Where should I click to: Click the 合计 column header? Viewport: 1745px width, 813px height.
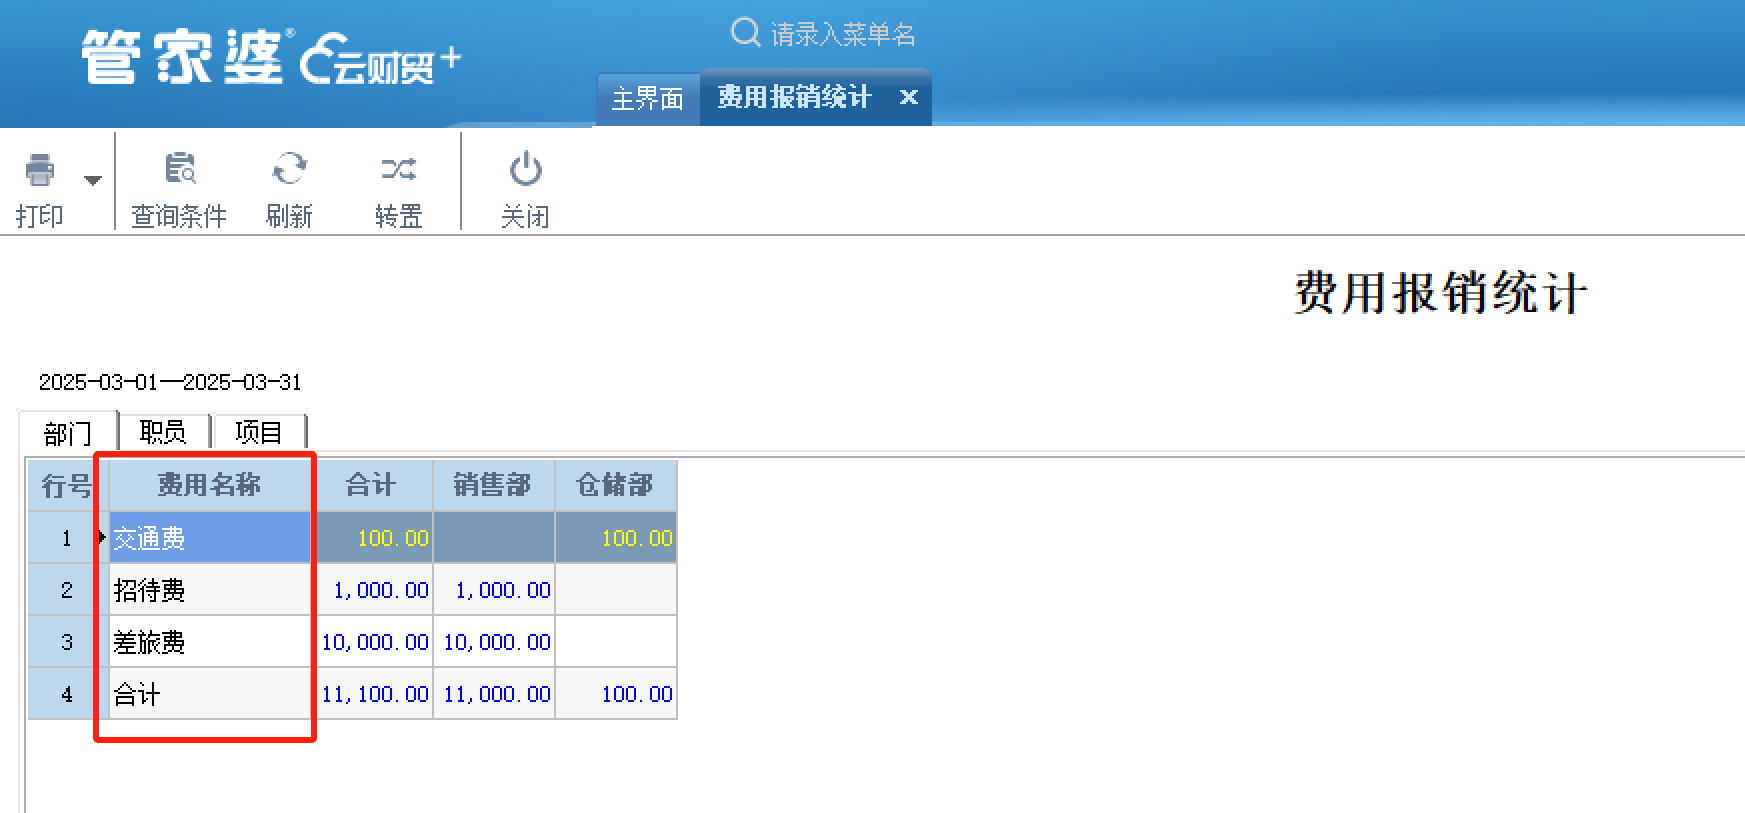point(372,486)
